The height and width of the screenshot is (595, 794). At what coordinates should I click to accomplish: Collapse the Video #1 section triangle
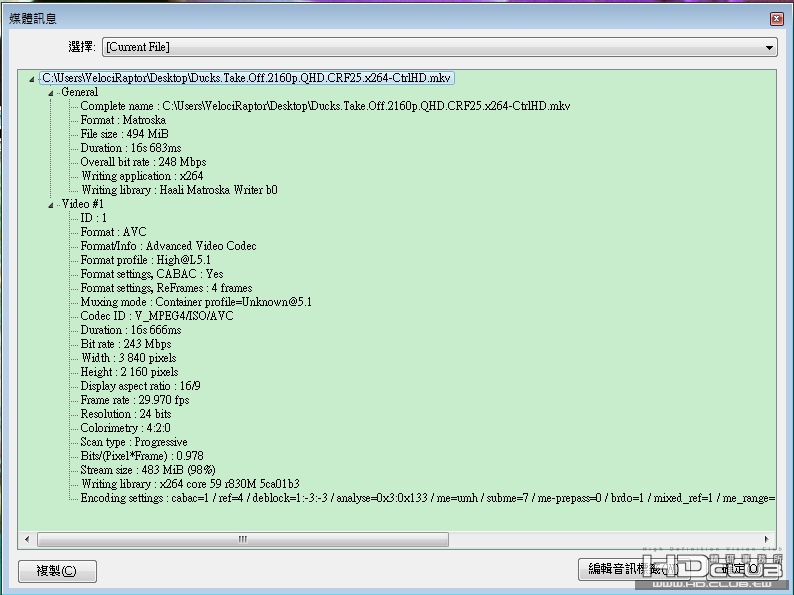[x=51, y=205]
